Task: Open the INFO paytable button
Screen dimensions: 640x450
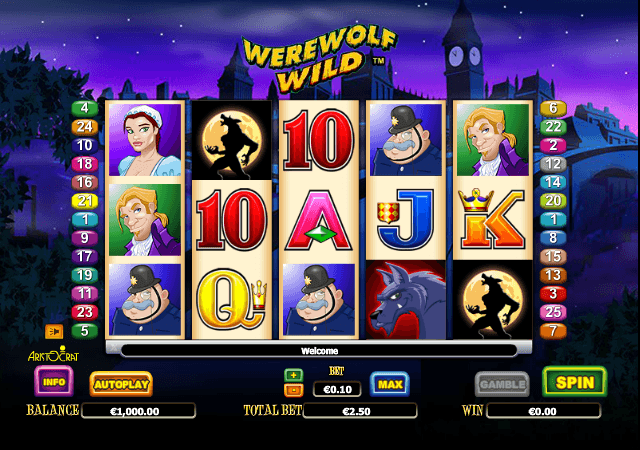Action: pos(54,381)
